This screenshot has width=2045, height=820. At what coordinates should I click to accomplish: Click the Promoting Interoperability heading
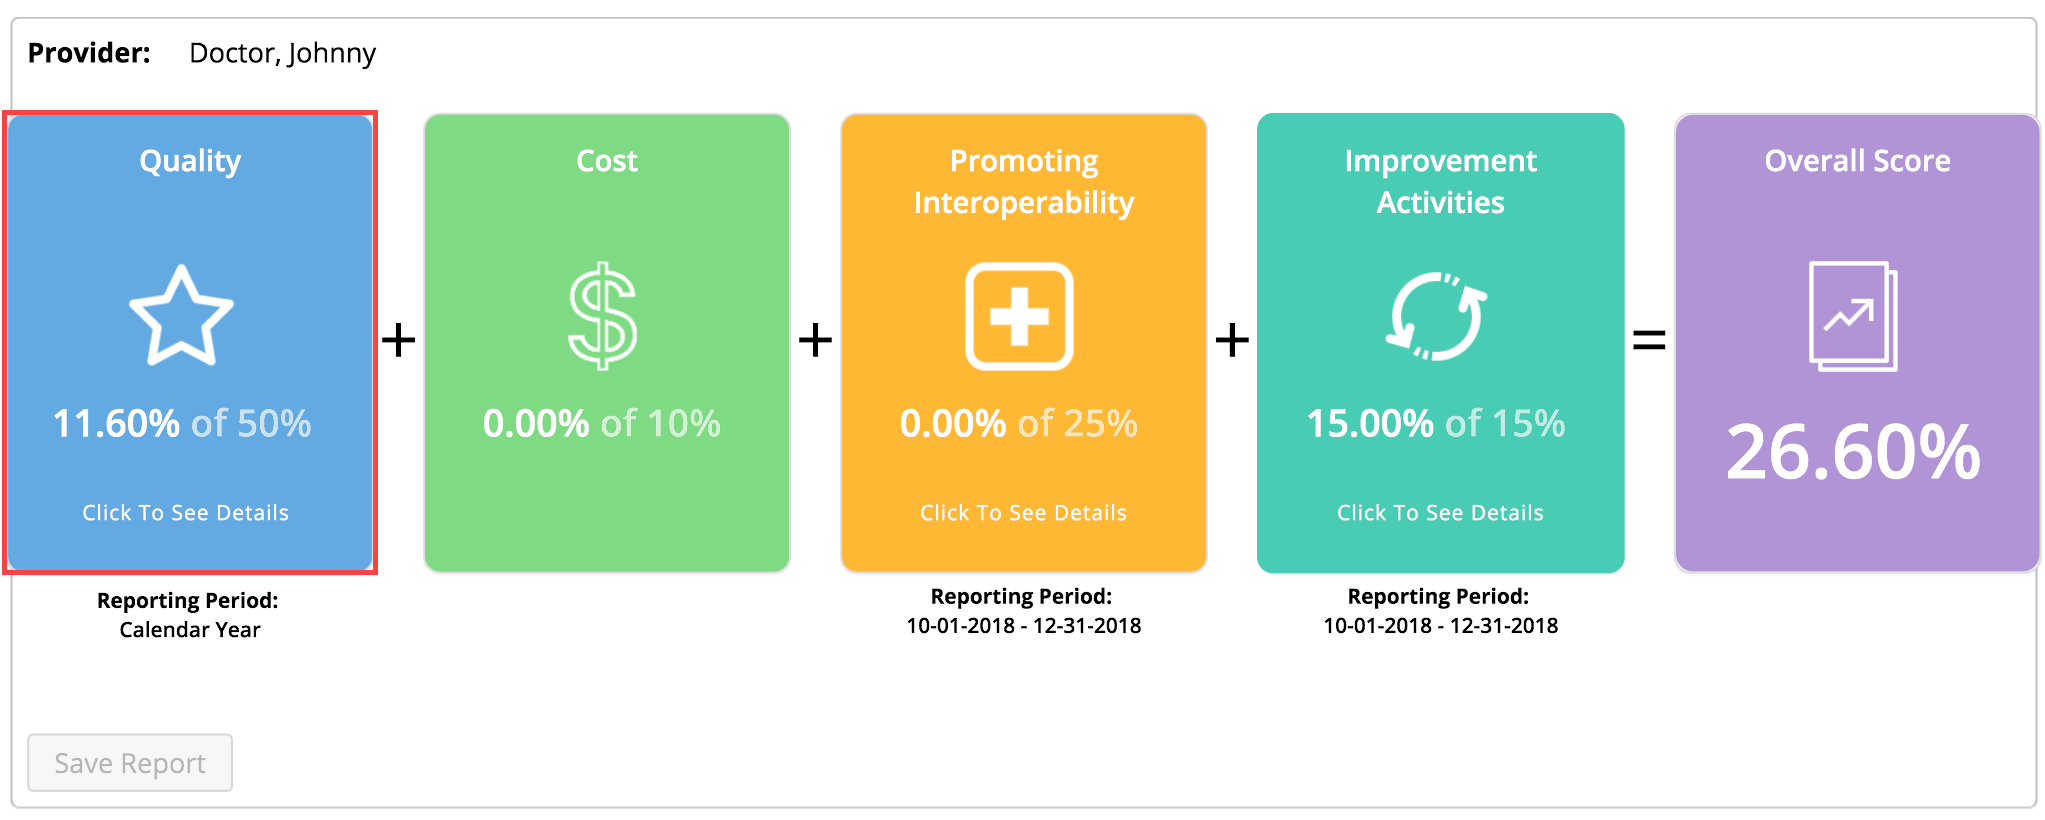pyautogui.click(x=1024, y=182)
